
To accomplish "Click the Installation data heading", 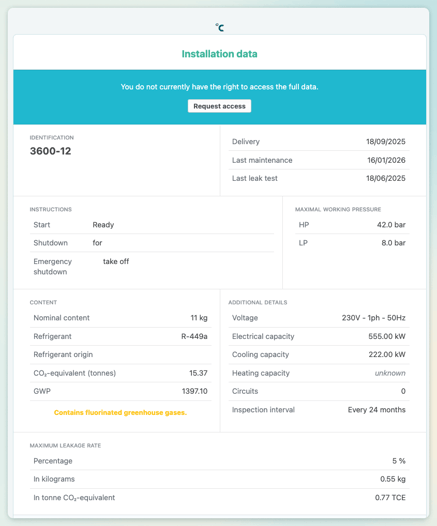I will click(x=219, y=54).
